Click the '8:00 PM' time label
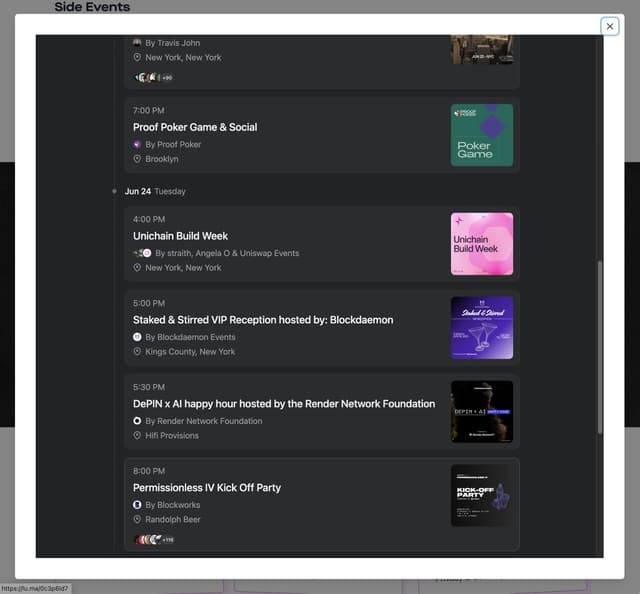This screenshot has height=594, width=640. click(149, 471)
